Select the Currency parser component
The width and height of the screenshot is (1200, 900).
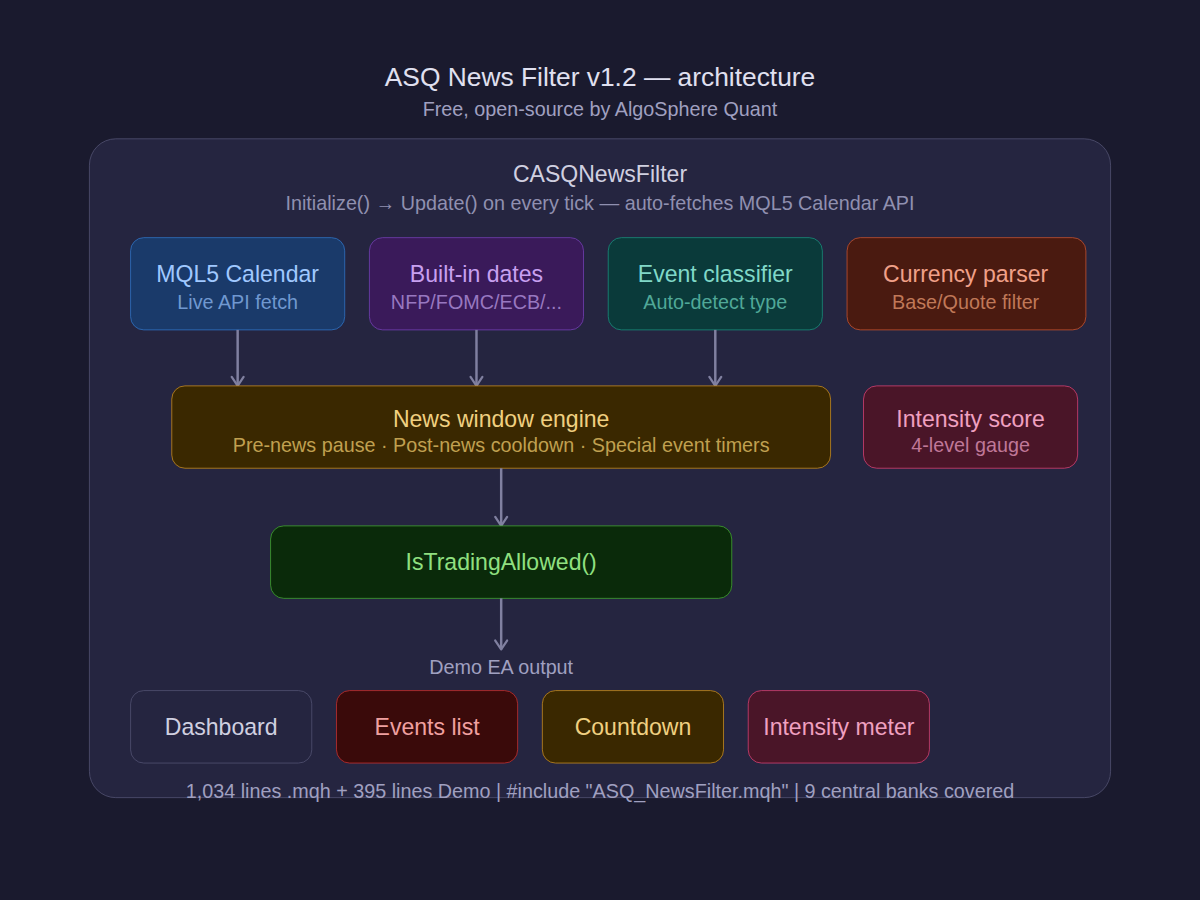pyautogui.click(x=966, y=283)
